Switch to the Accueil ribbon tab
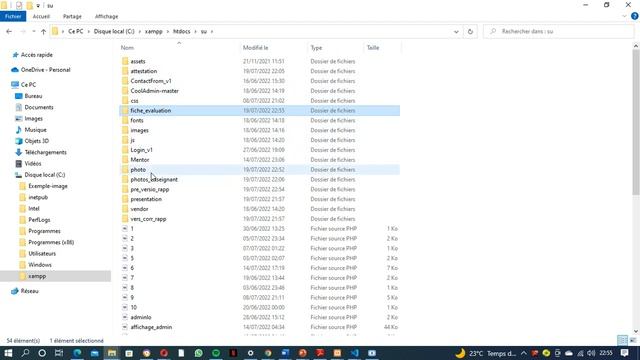Image resolution: width=640 pixels, height=360 pixels. point(41,16)
